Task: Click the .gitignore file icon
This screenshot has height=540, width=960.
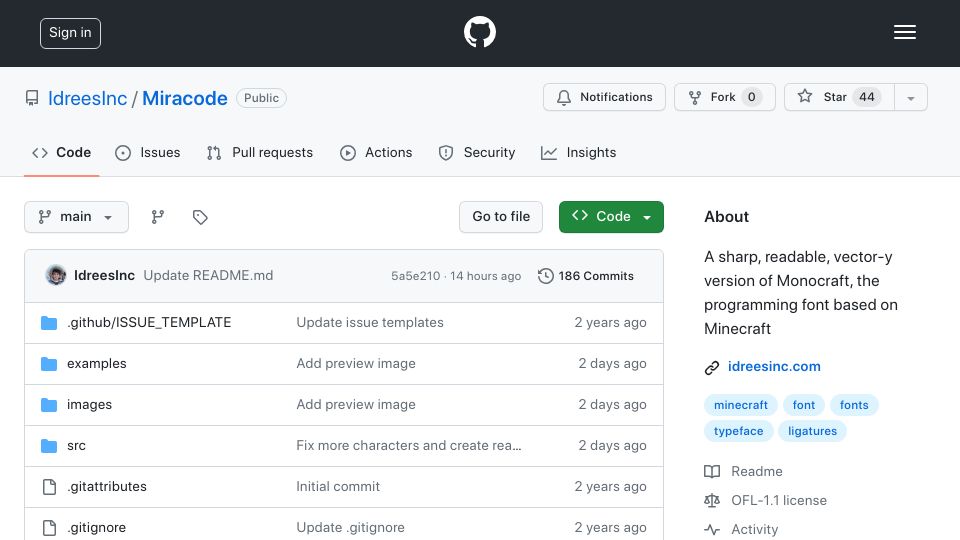Action: [50, 528]
